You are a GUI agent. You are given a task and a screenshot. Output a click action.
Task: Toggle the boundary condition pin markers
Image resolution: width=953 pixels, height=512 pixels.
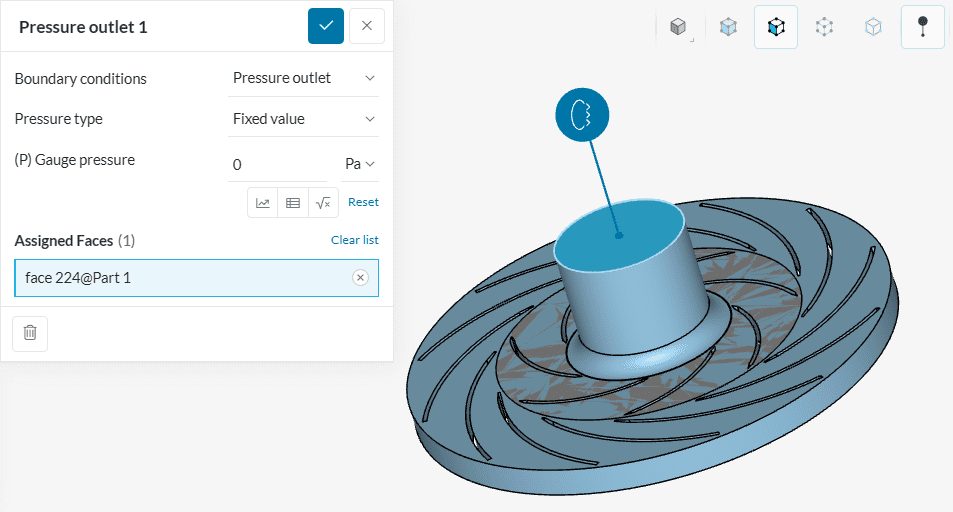[x=922, y=27]
